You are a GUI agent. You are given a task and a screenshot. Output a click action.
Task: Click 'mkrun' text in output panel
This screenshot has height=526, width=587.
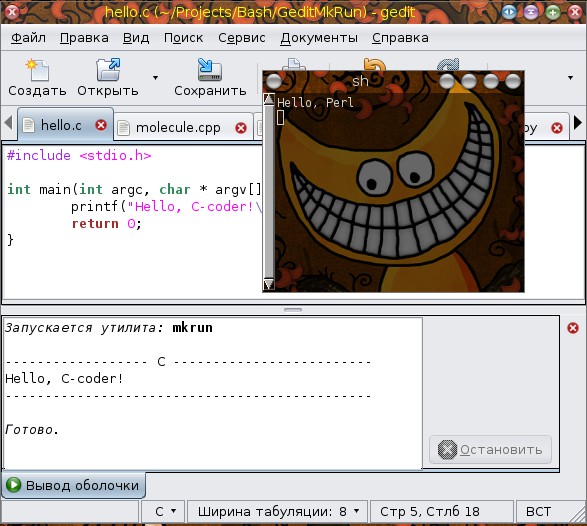pos(192,328)
